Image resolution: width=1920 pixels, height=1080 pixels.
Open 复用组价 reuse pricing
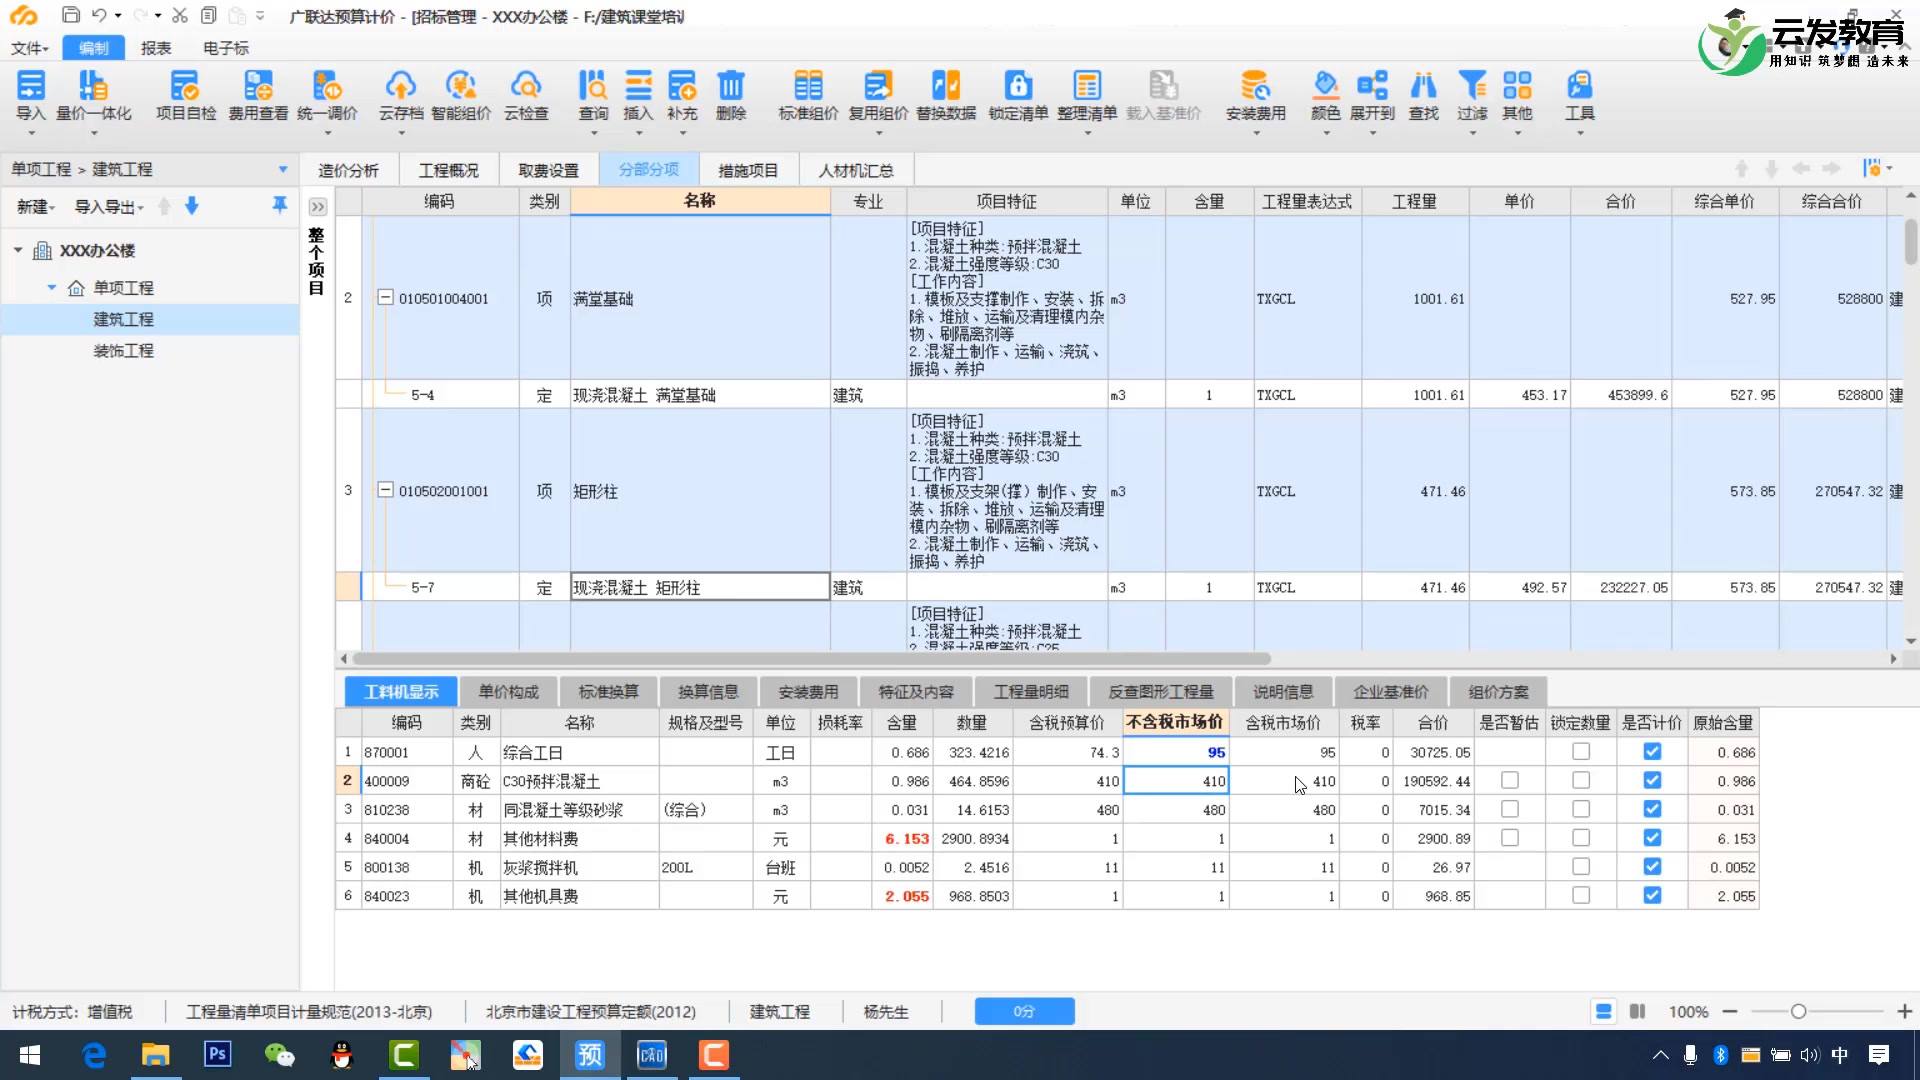pyautogui.click(x=878, y=96)
